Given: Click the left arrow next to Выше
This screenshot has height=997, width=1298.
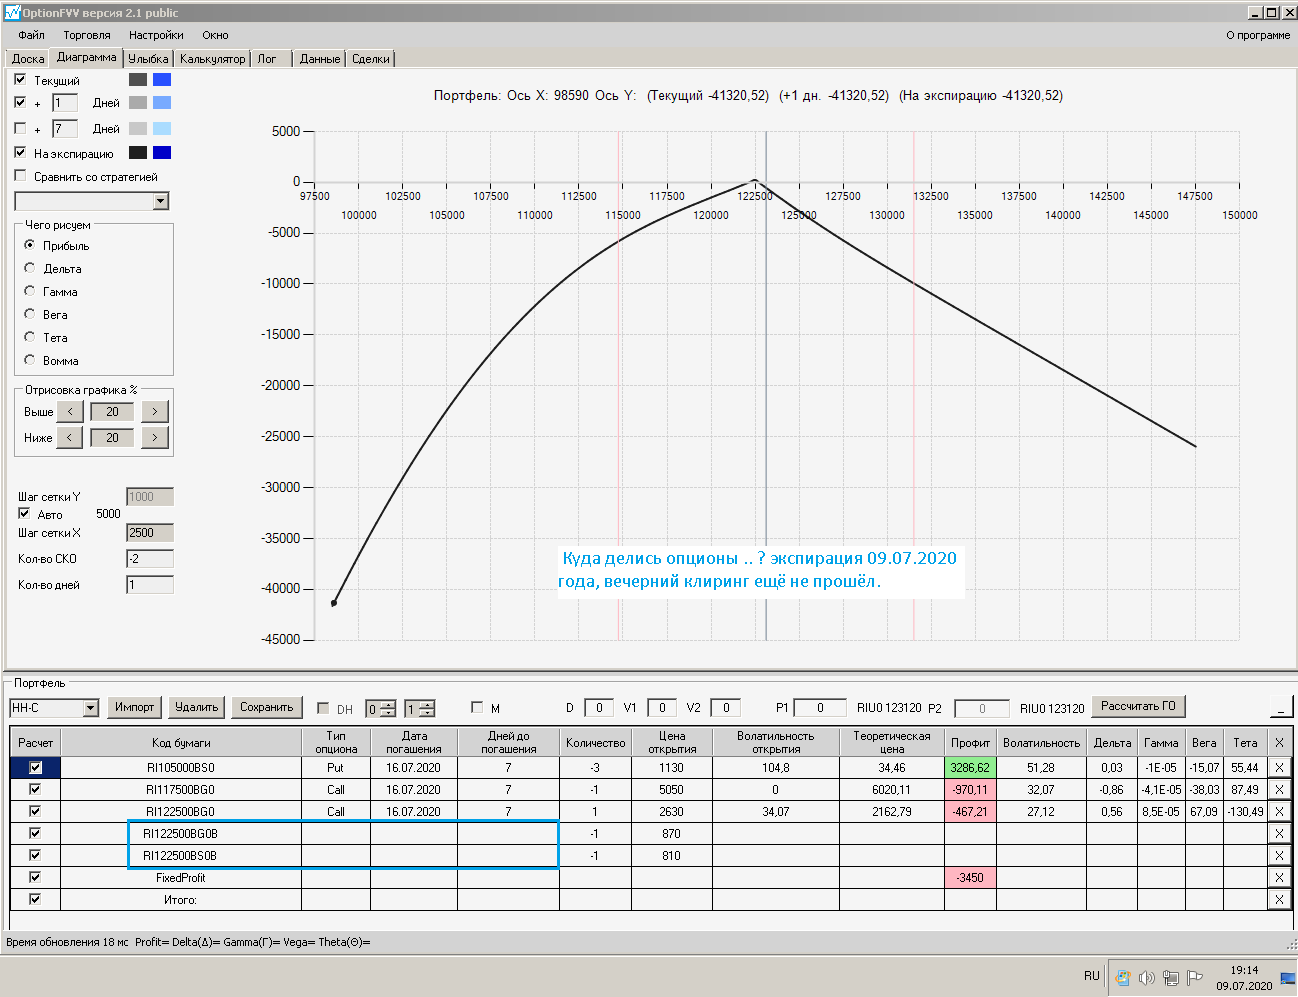Looking at the screenshot, I should pos(69,412).
